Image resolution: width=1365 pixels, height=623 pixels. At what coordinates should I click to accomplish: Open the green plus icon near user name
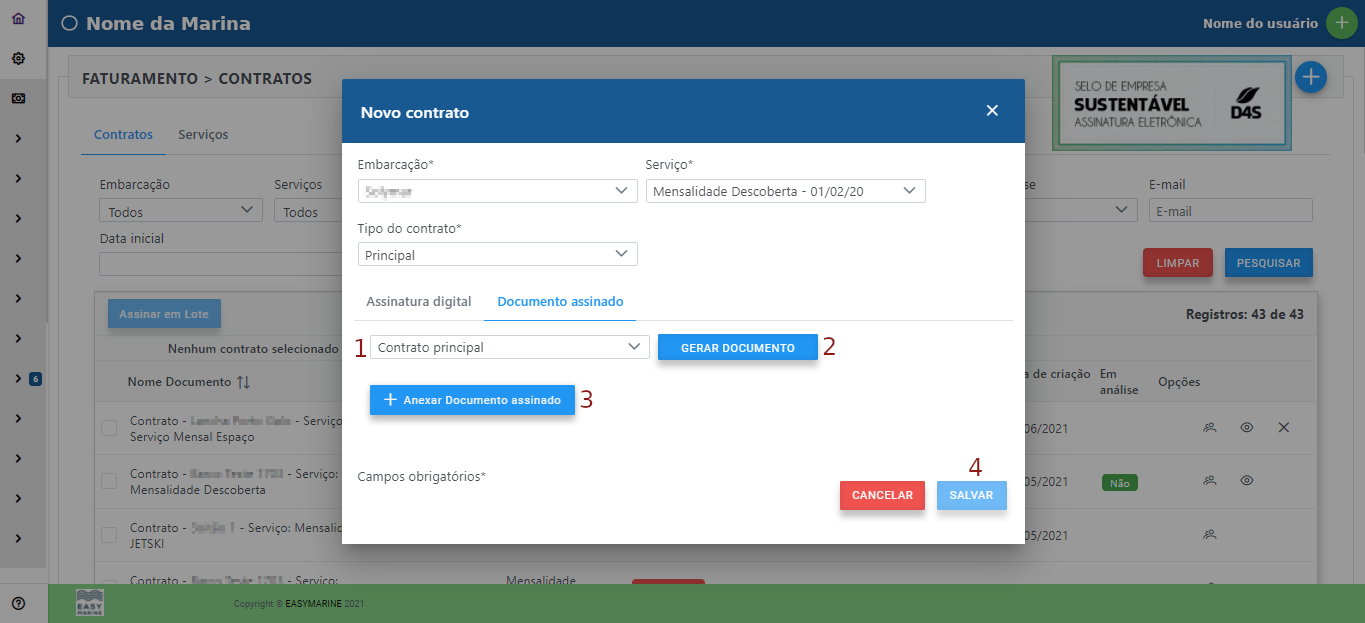click(x=1341, y=21)
